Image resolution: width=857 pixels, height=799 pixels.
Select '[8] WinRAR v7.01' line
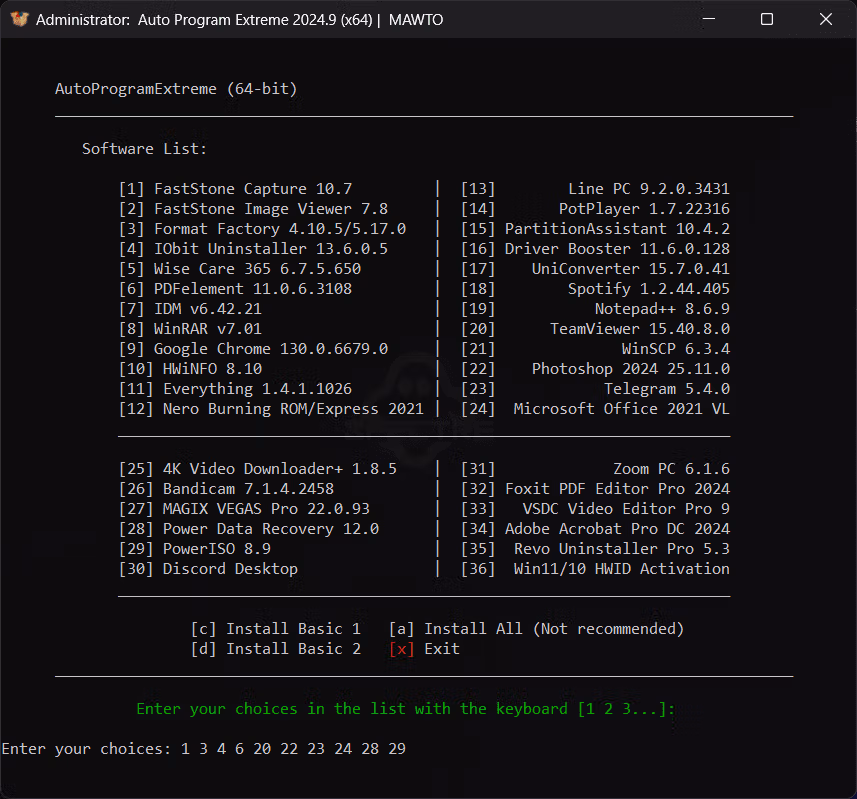click(190, 328)
